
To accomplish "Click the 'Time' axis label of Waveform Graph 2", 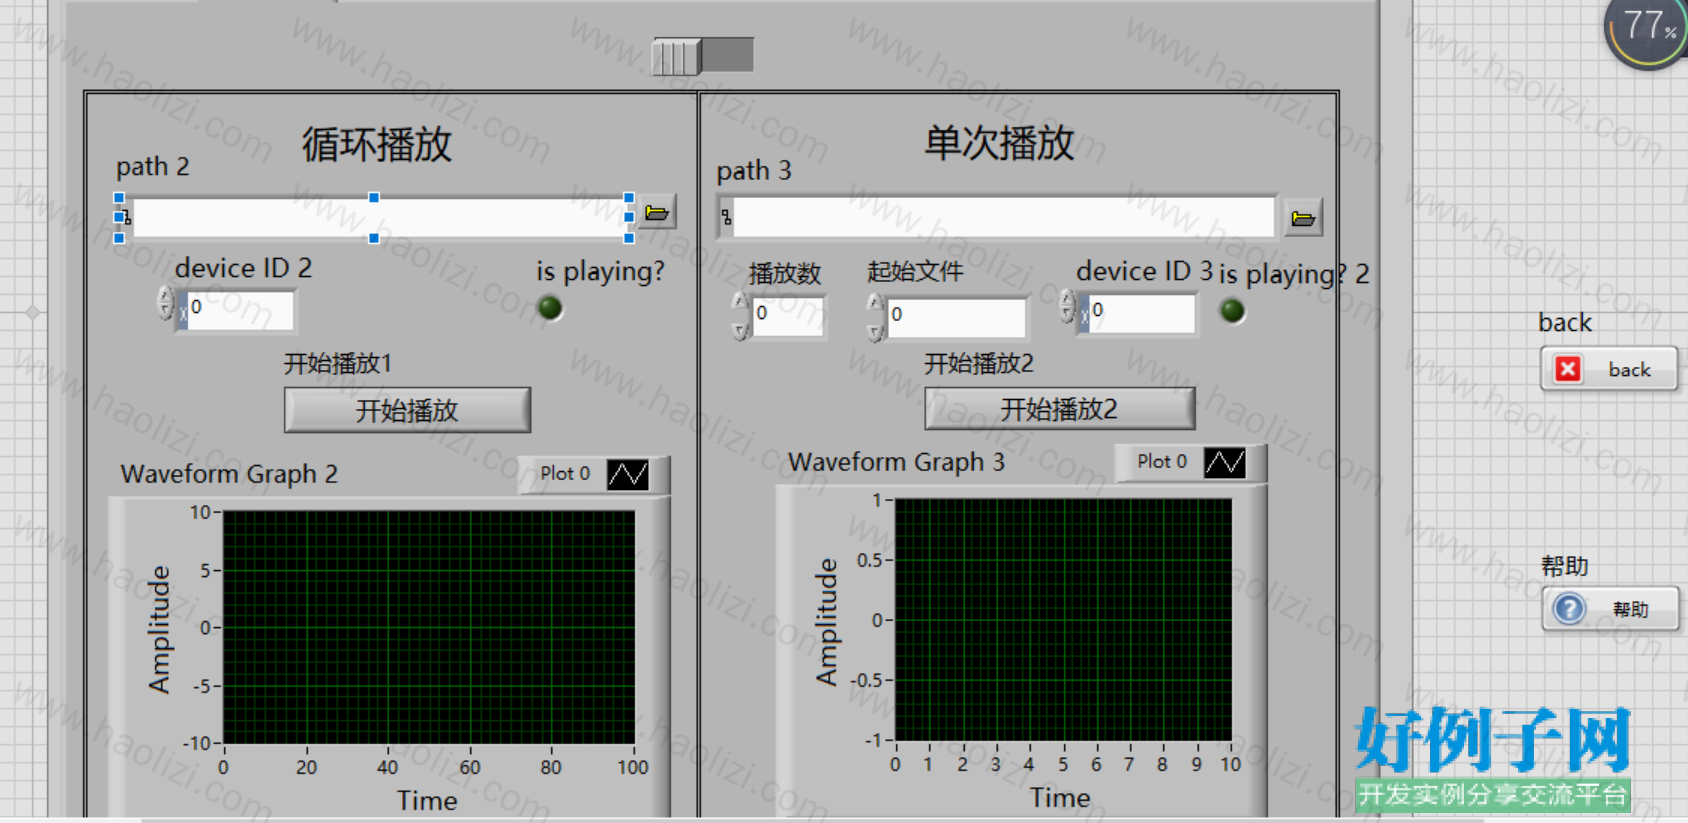I will tap(427, 801).
